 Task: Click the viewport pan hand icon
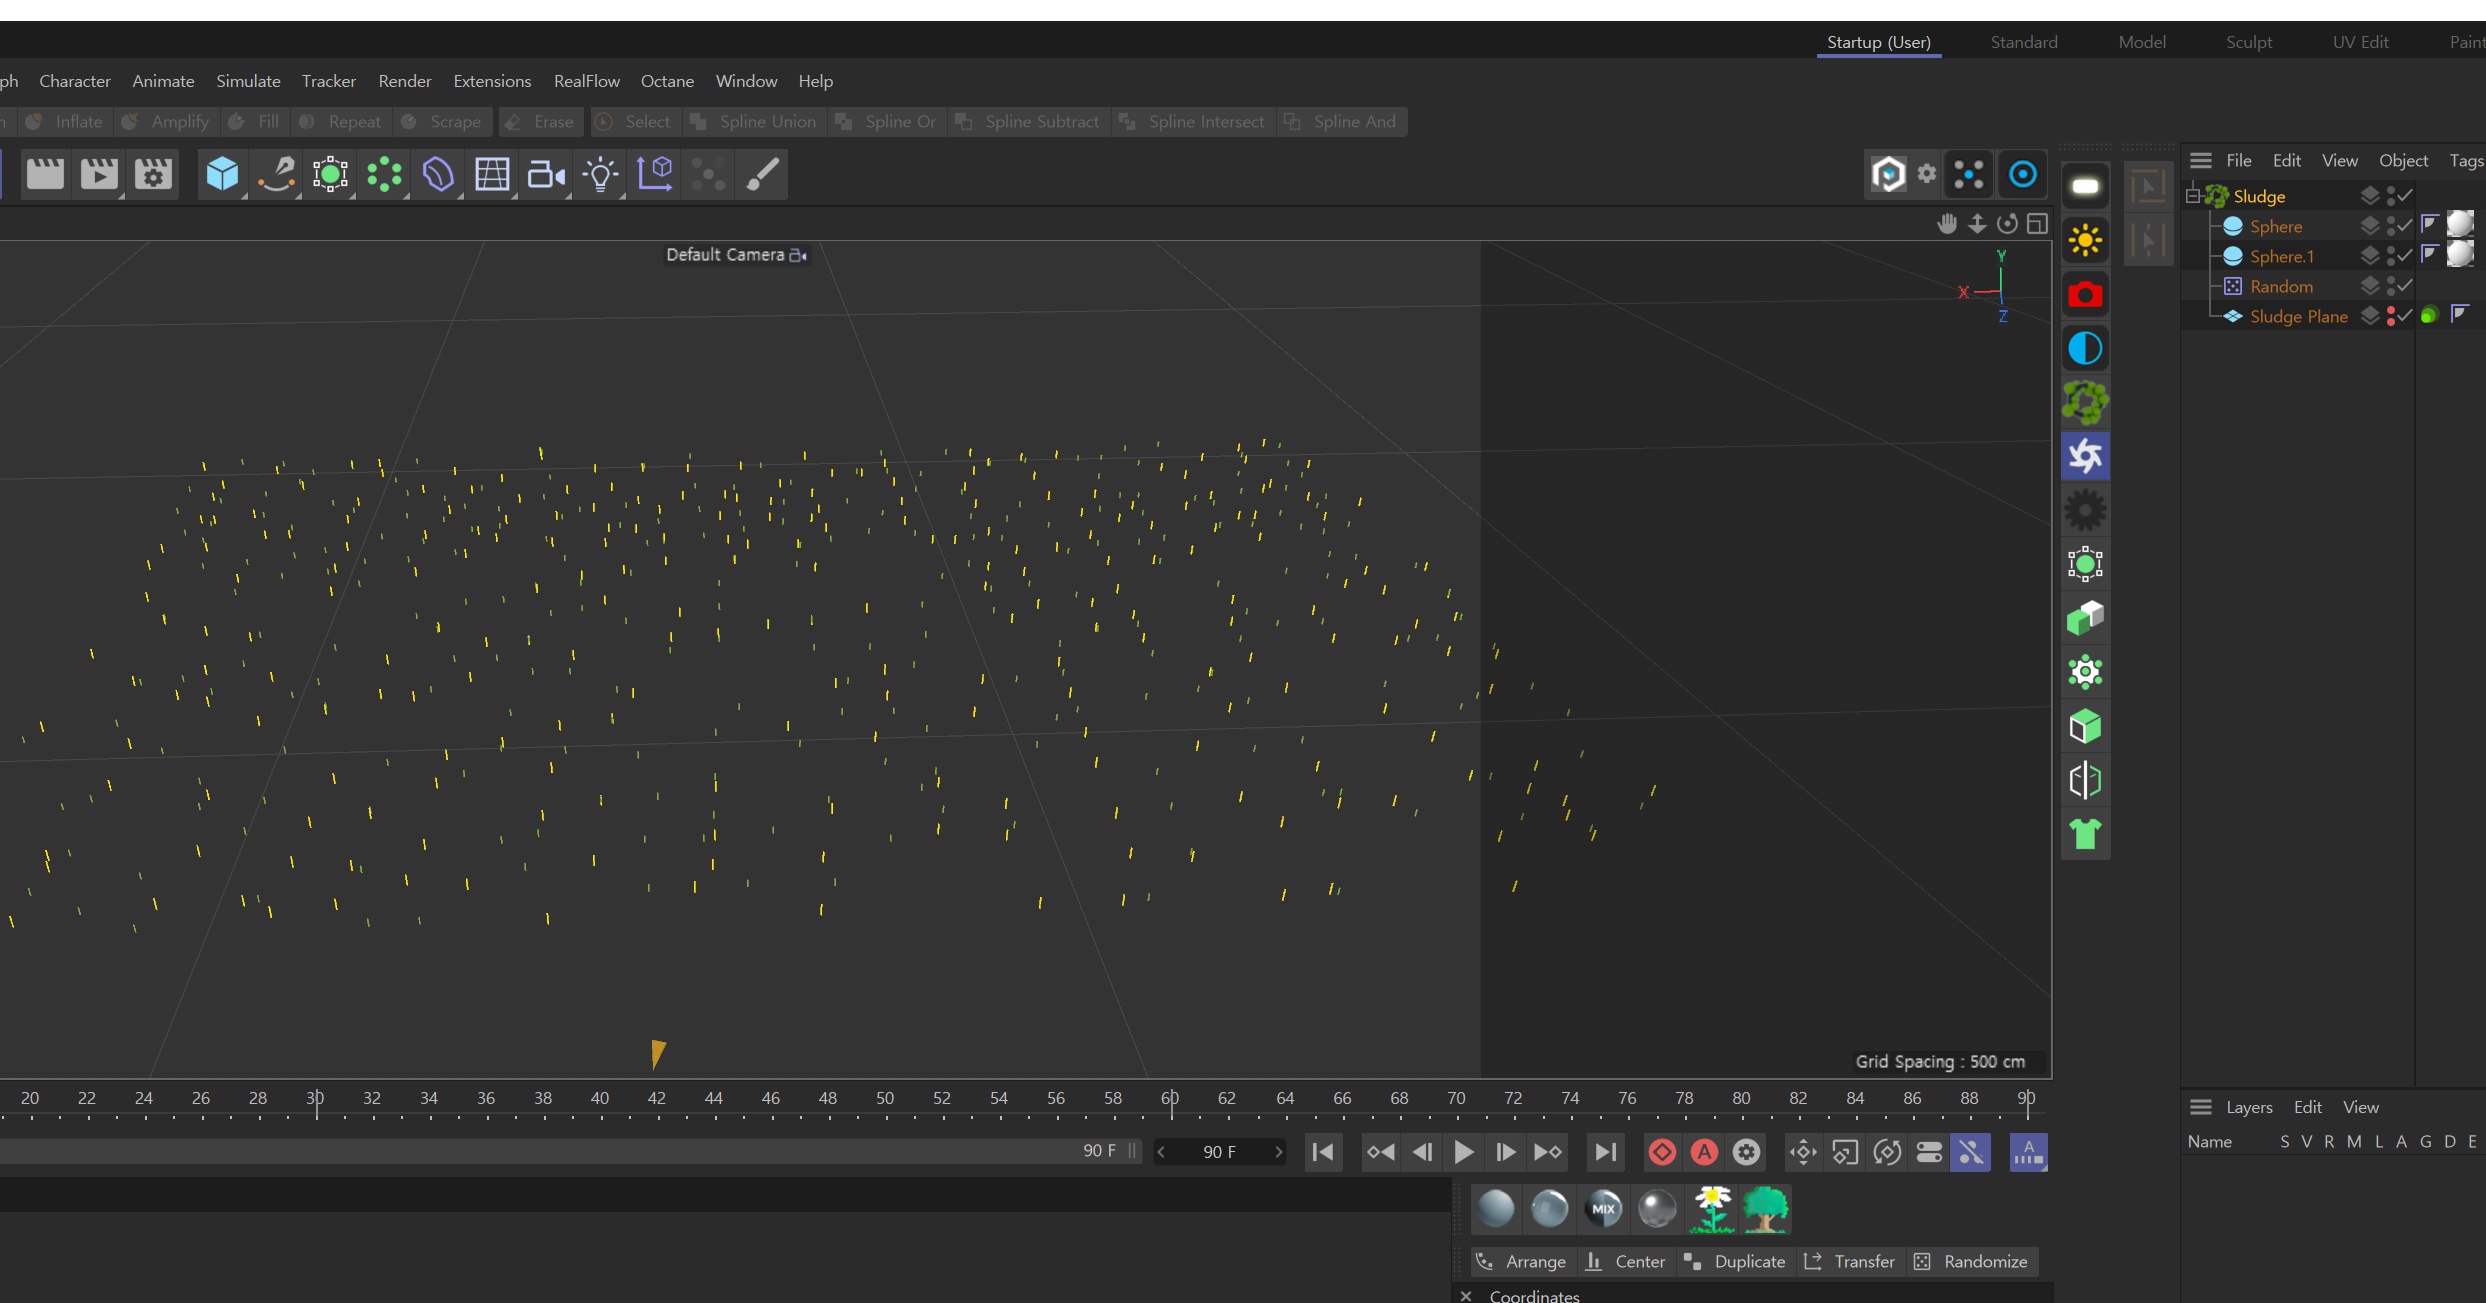pos(1946,223)
